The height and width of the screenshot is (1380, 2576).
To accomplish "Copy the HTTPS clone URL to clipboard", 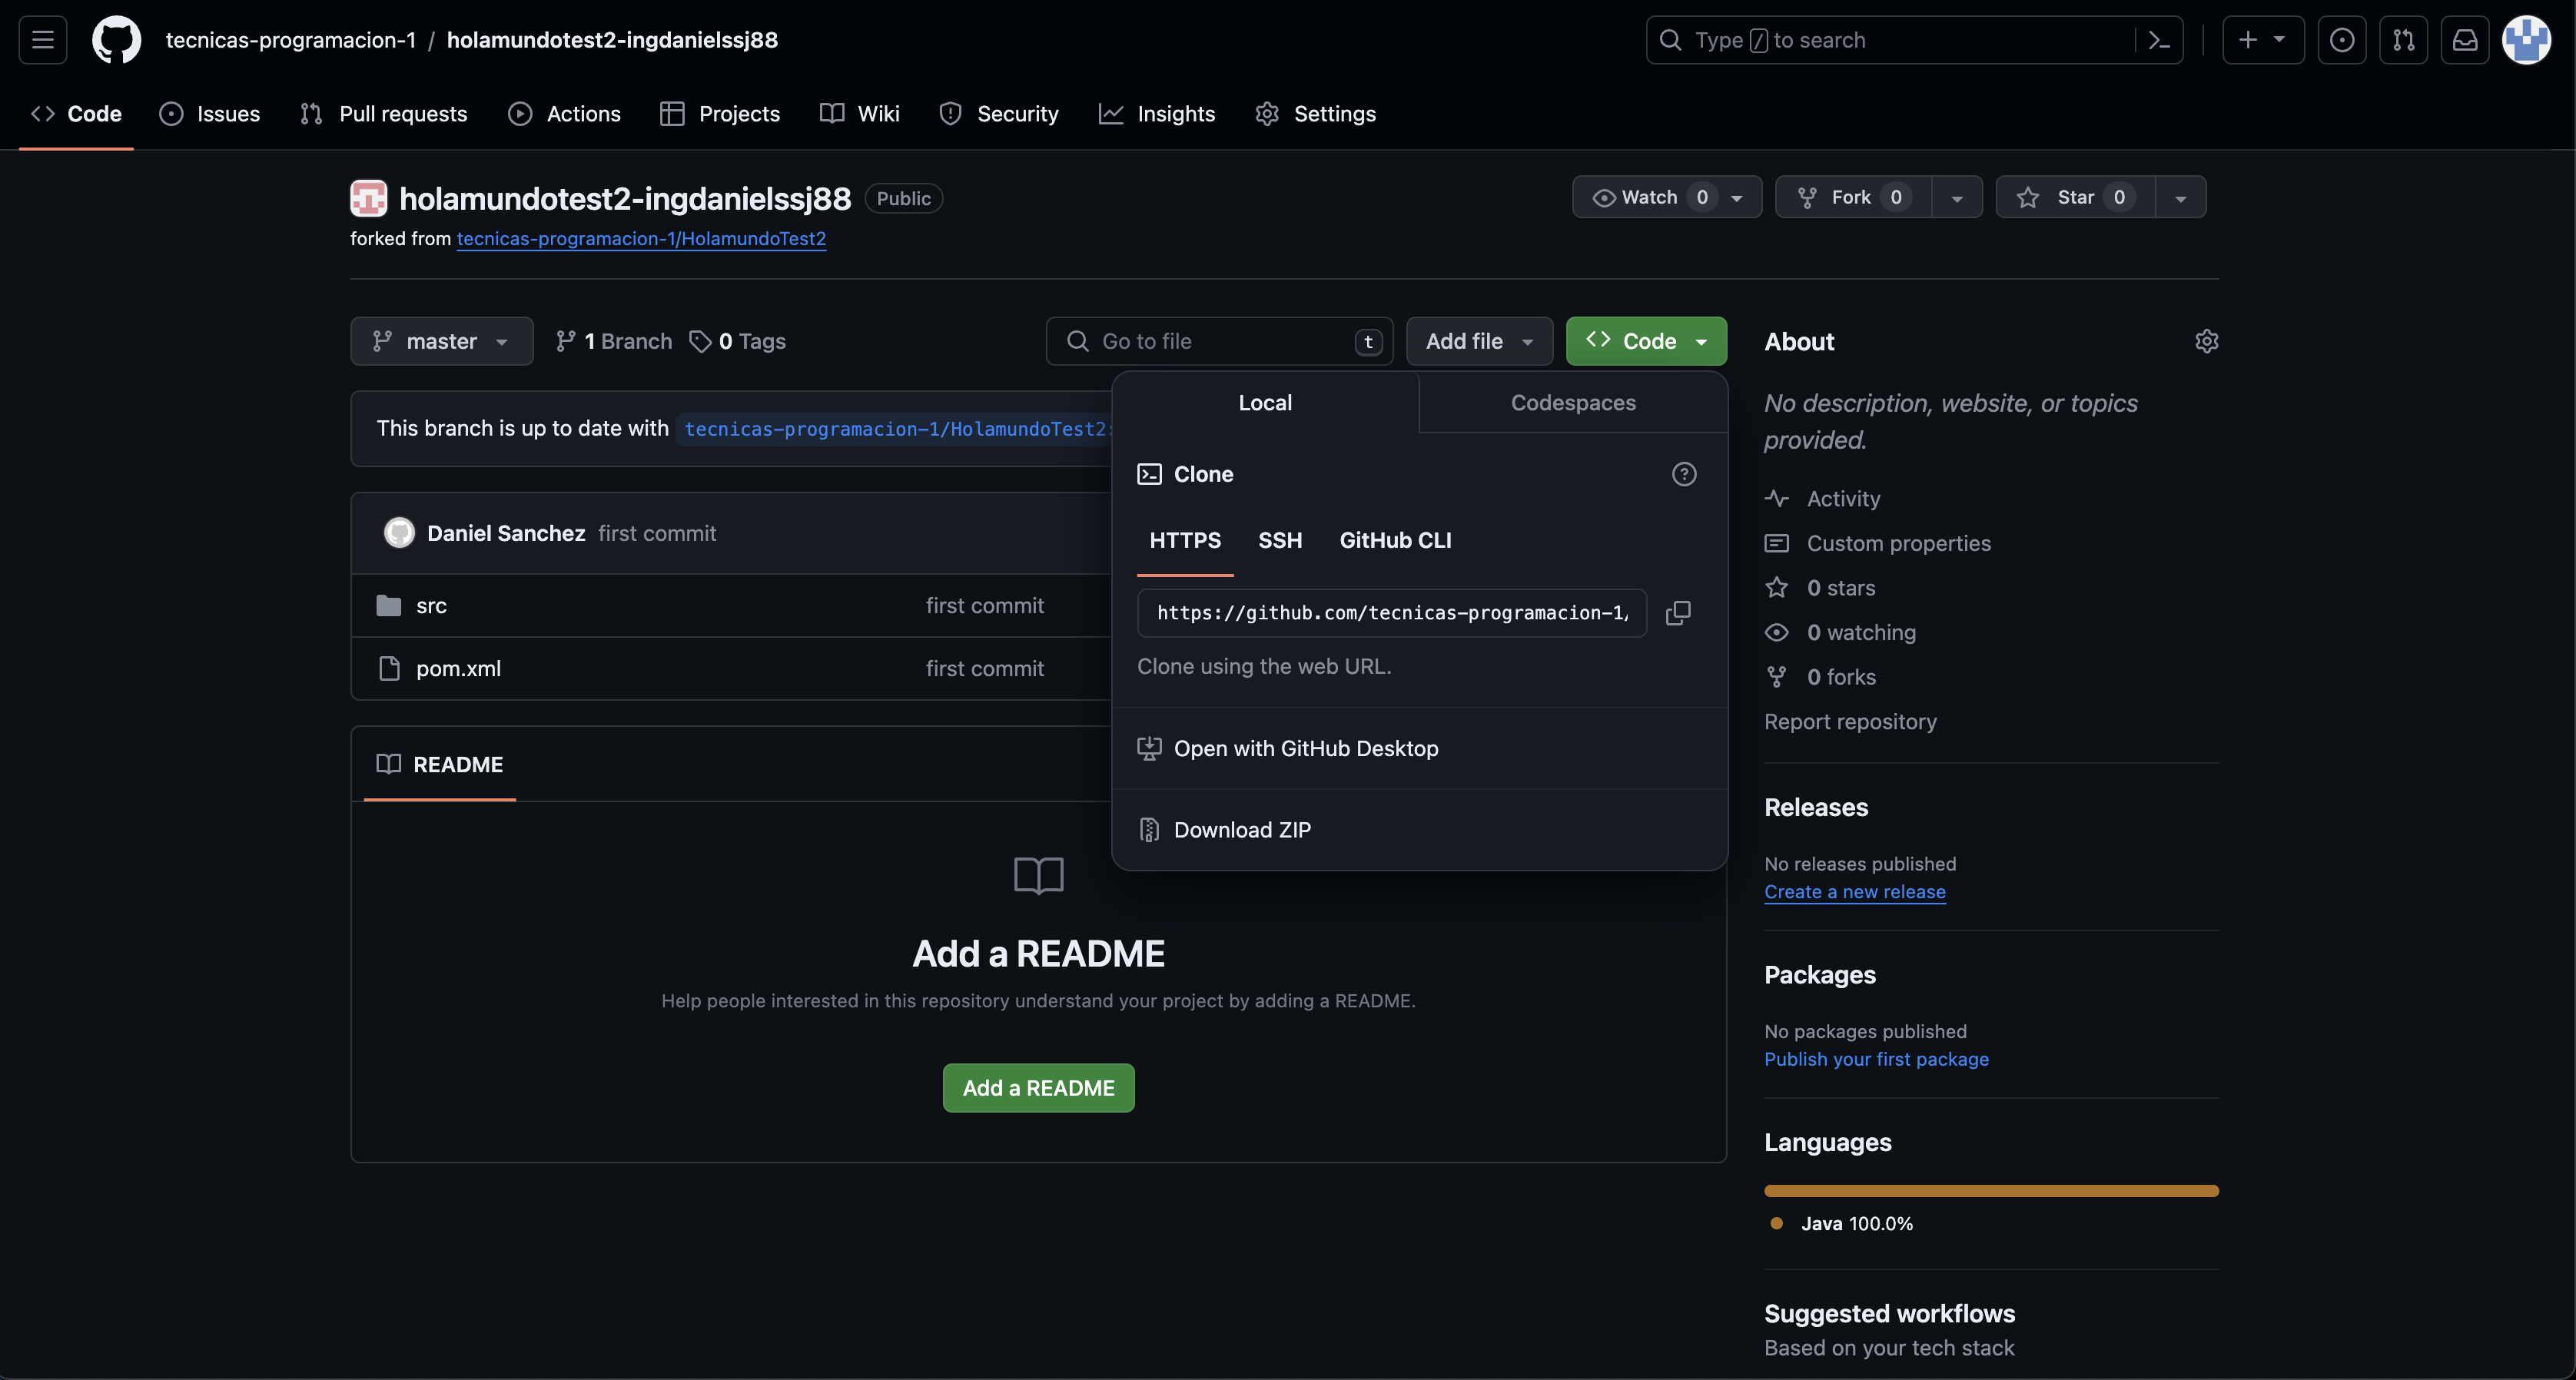I will click(x=1678, y=613).
